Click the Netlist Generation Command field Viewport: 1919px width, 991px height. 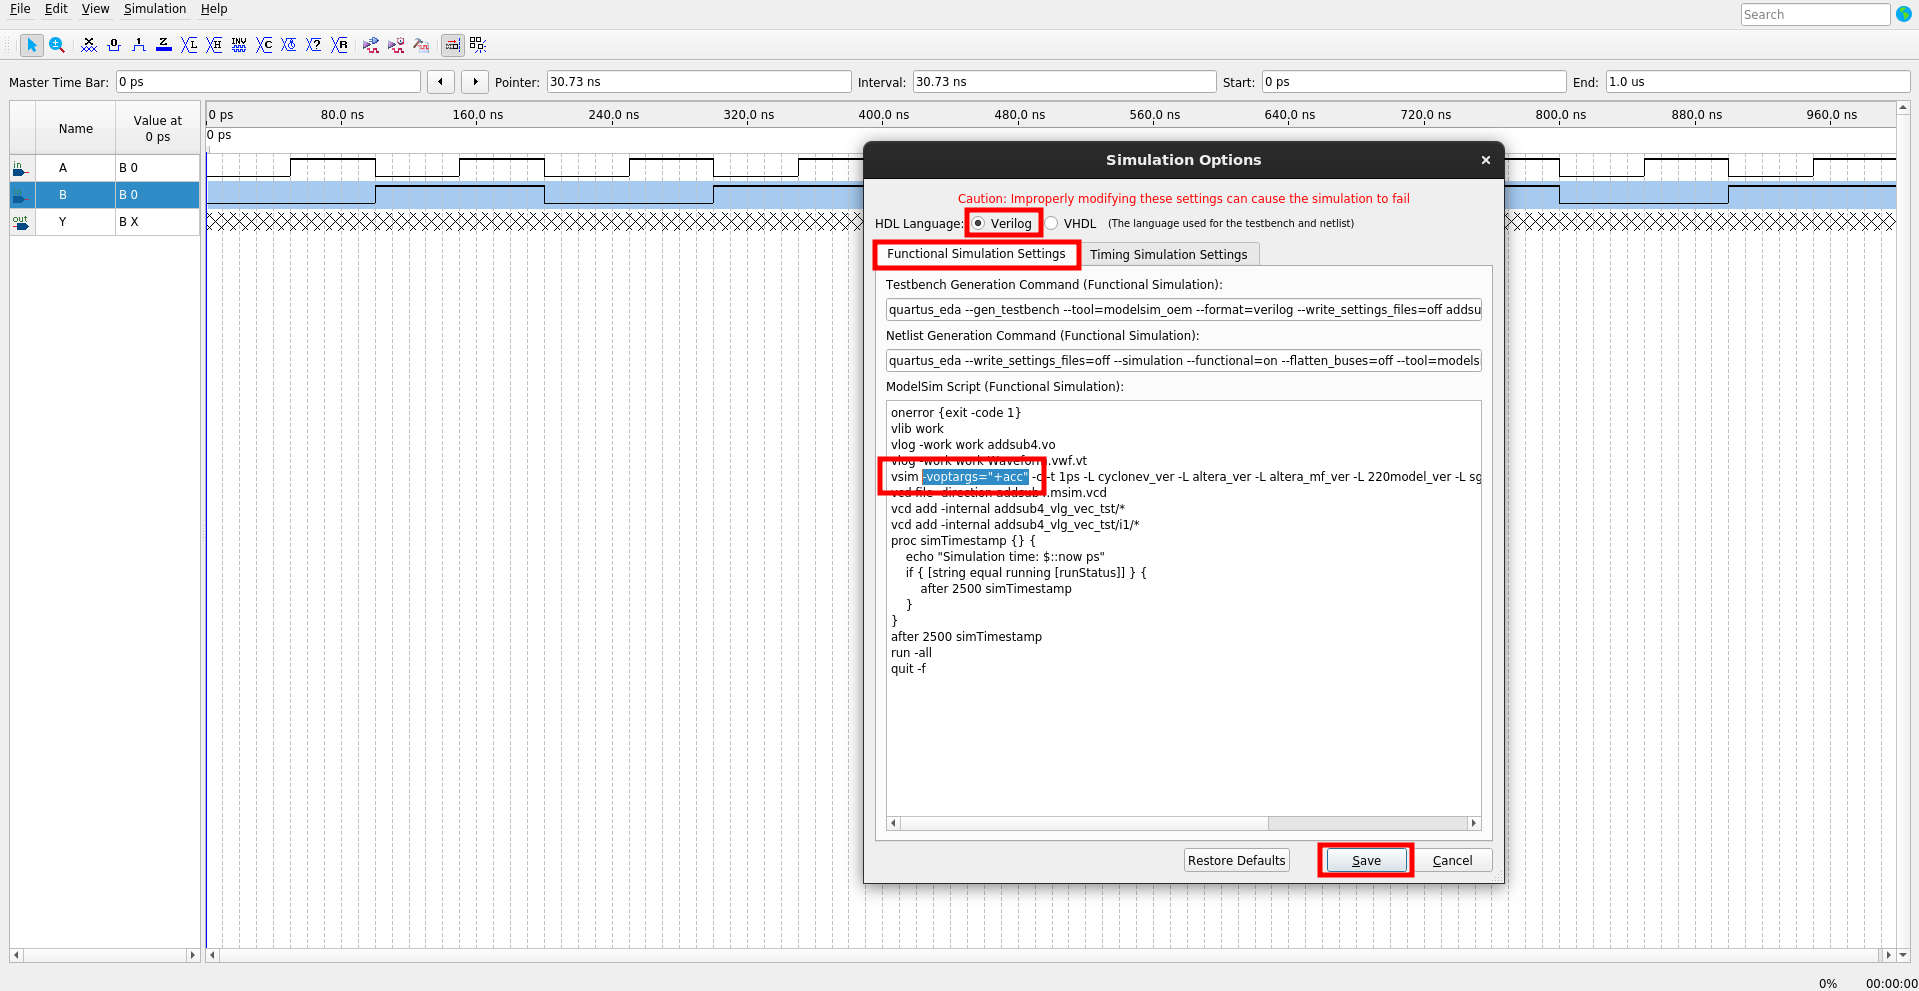(1183, 361)
